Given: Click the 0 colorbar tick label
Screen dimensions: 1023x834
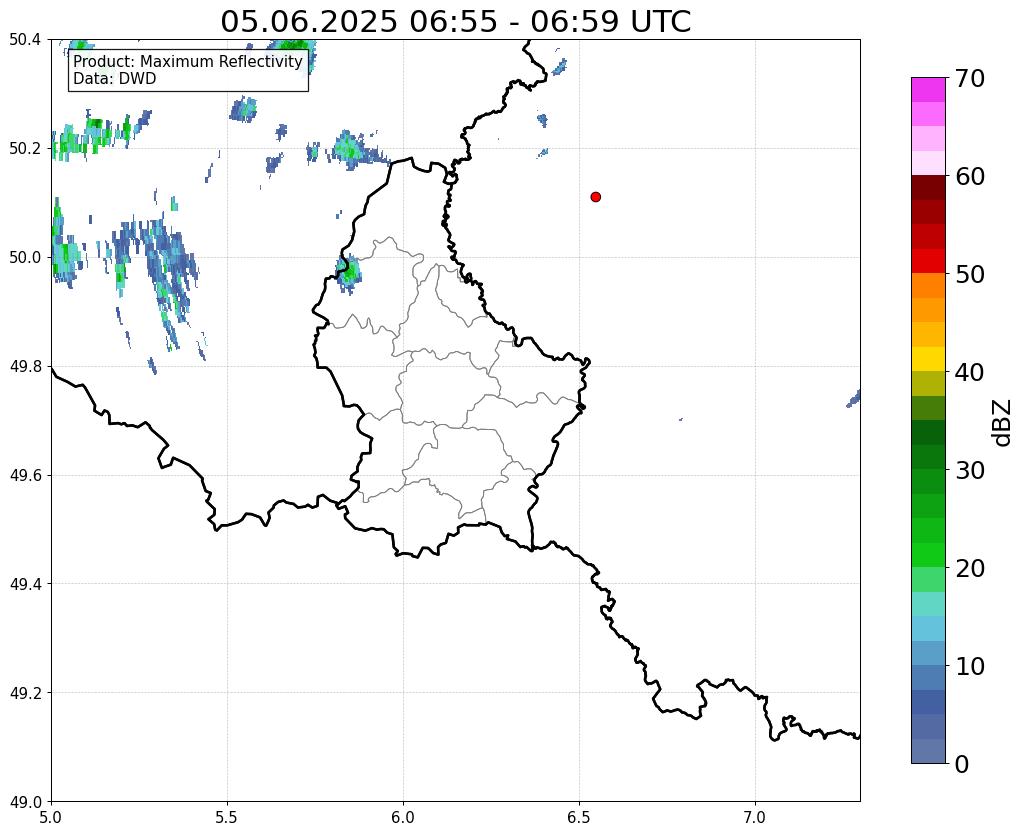Looking at the screenshot, I should click(x=962, y=764).
